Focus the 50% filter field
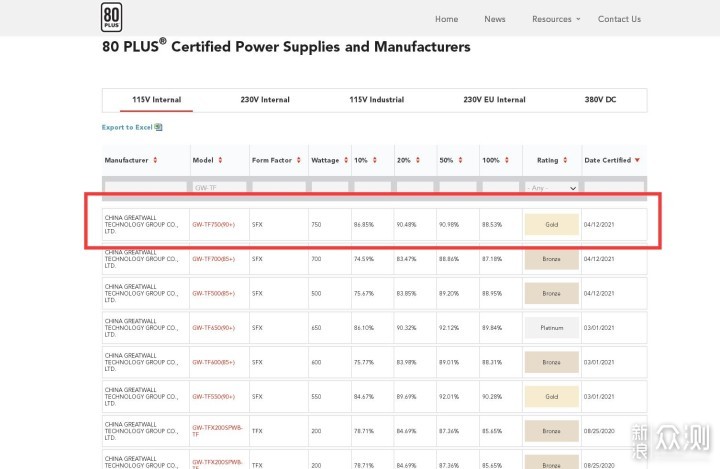The height and width of the screenshot is (469, 720). click(458, 187)
